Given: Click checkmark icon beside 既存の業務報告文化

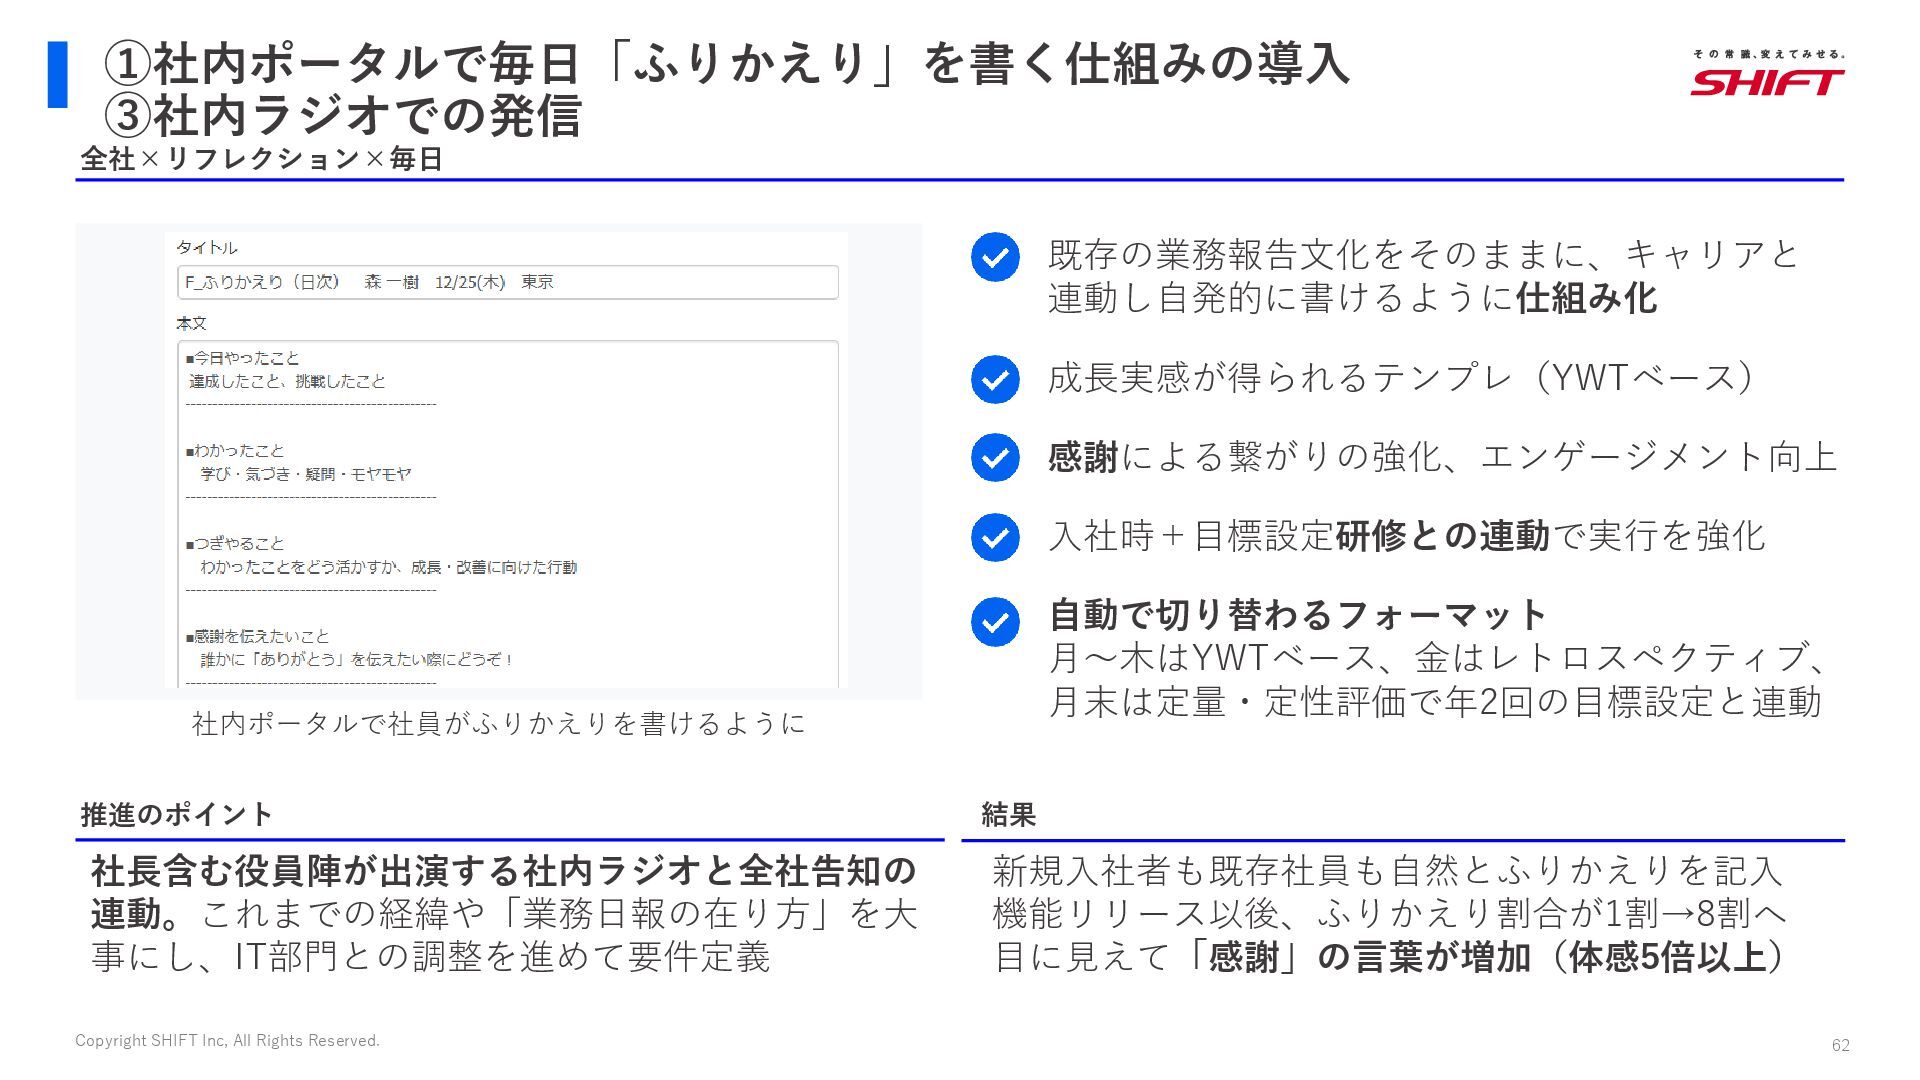Looking at the screenshot, I should (995, 257).
